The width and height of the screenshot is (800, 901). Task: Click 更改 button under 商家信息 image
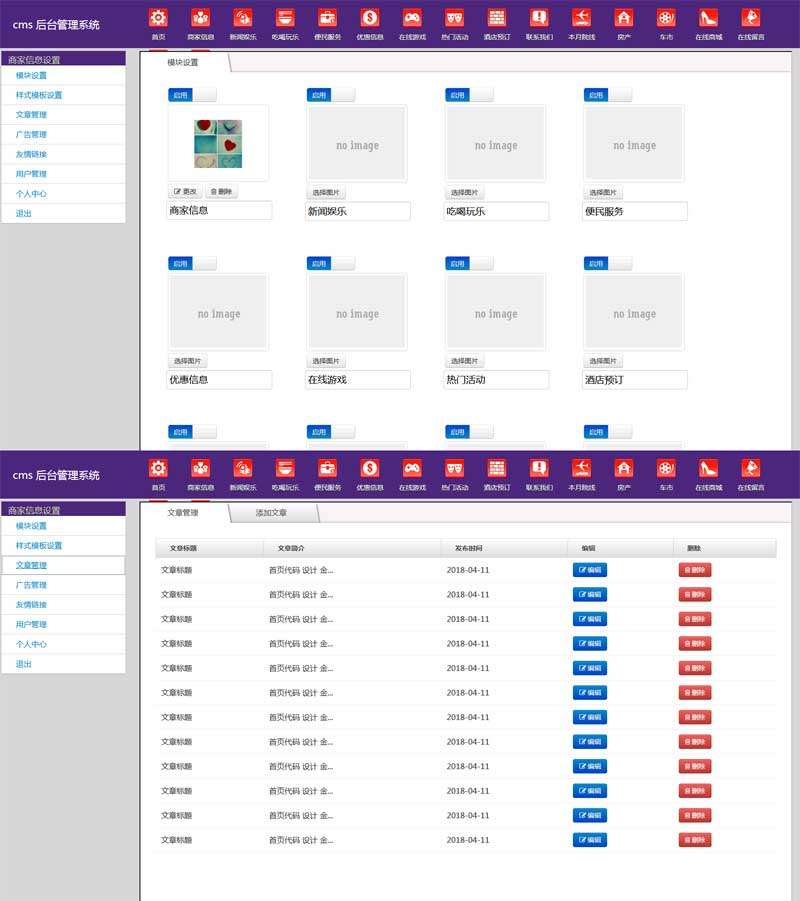click(x=185, y=192)
